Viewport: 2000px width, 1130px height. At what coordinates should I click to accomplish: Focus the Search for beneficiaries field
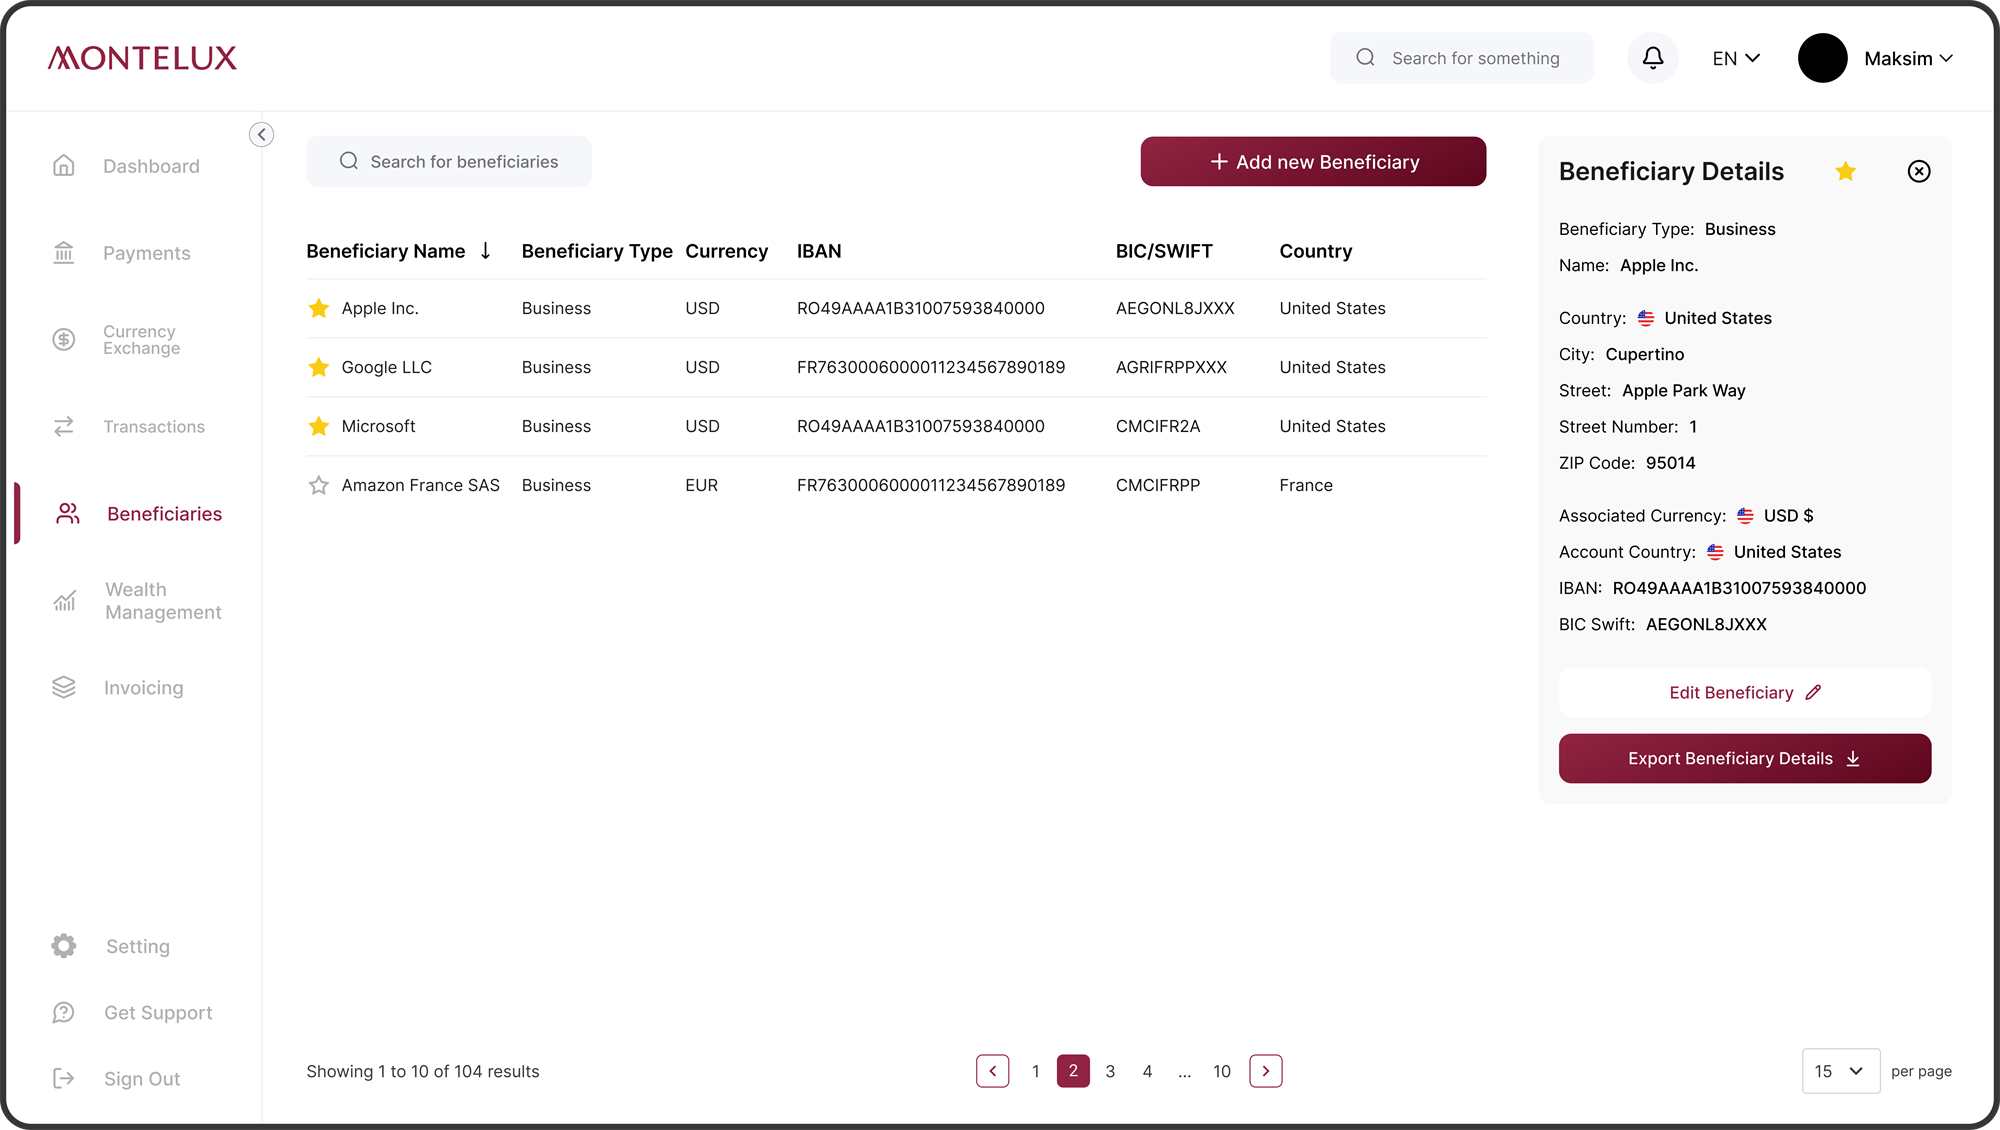tap(449, 161)
